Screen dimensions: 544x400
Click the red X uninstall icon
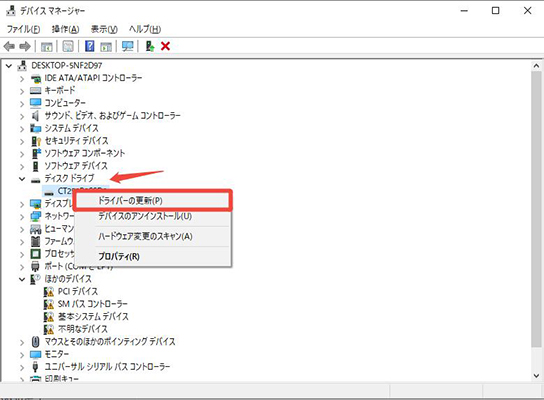[165, 46]
